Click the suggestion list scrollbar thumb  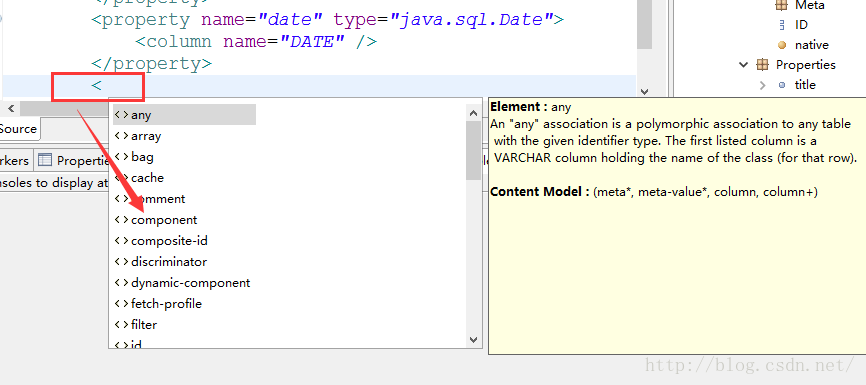pos(473,150)
